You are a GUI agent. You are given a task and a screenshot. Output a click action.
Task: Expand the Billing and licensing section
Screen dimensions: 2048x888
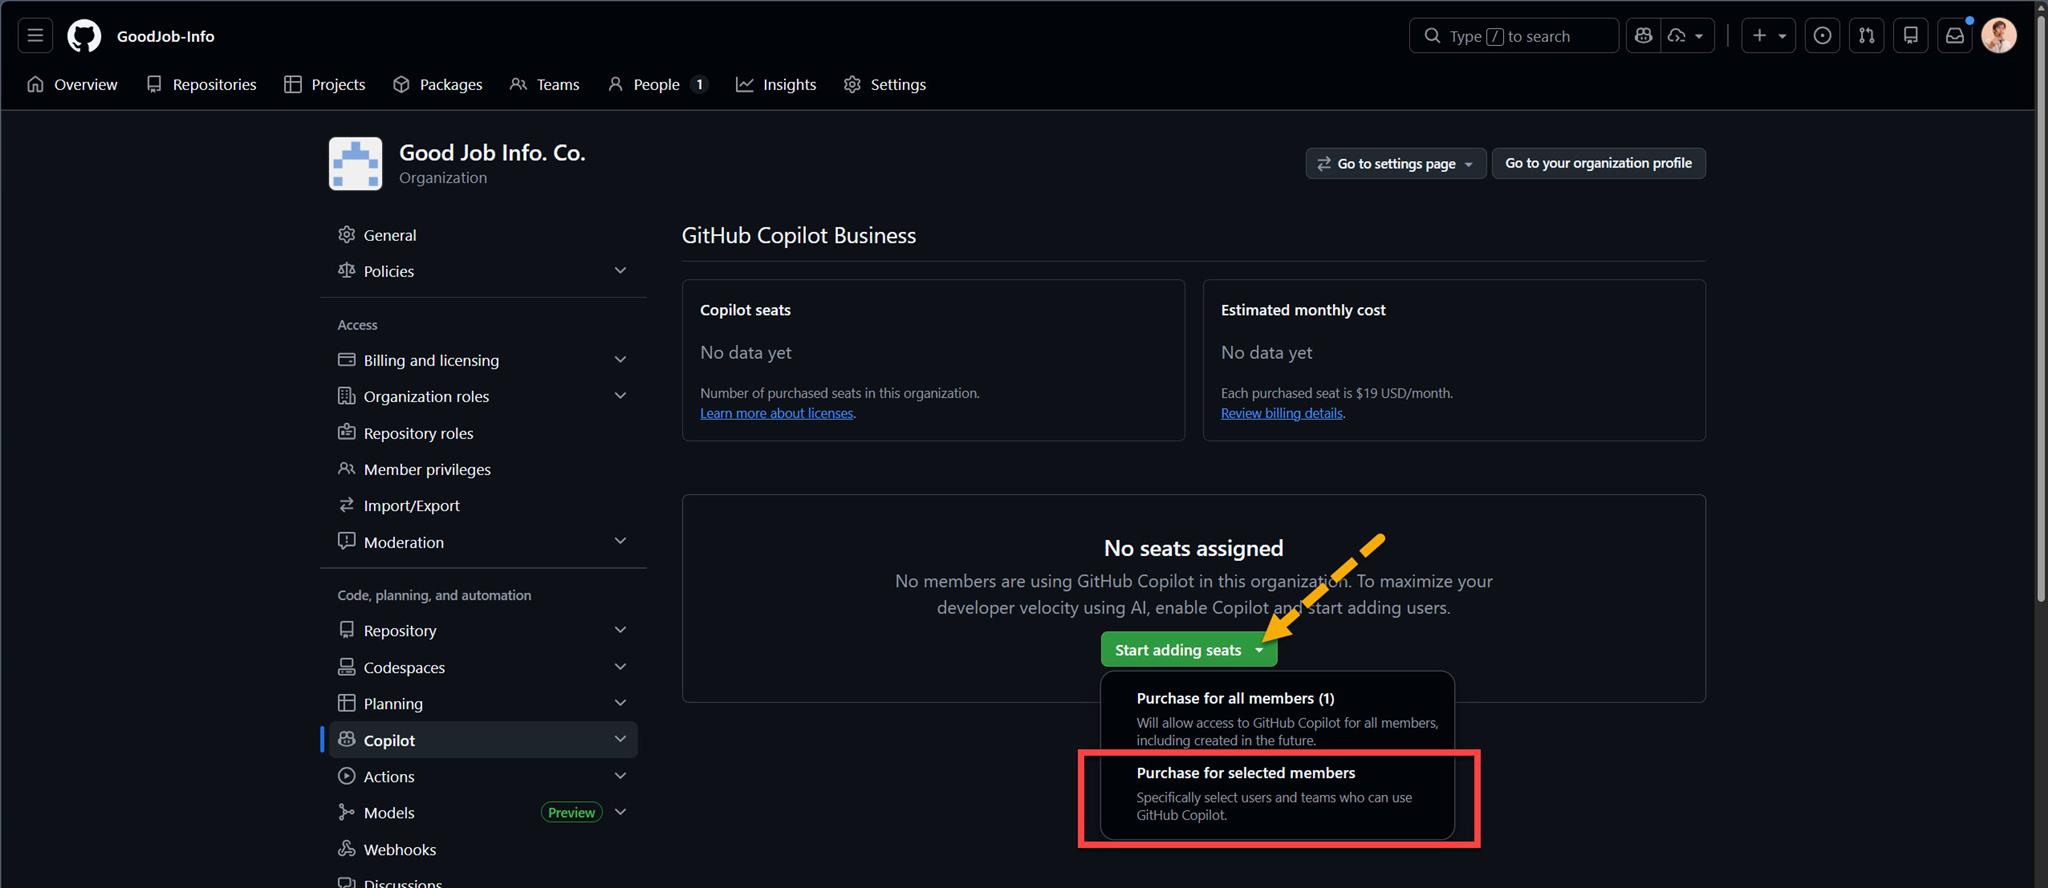point(619,360)
